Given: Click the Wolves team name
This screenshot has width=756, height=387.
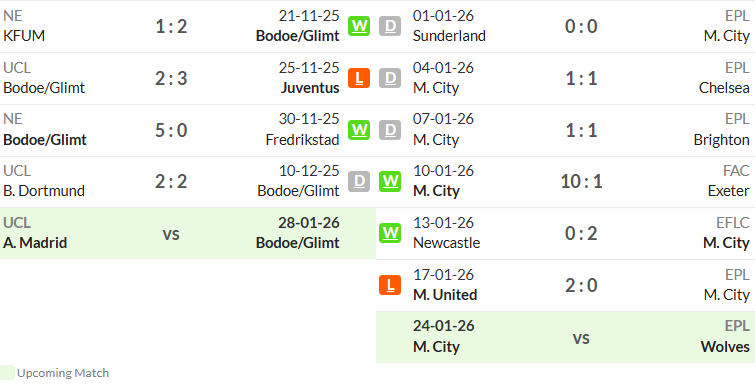Looking at the screenshot, I should 725,347.
